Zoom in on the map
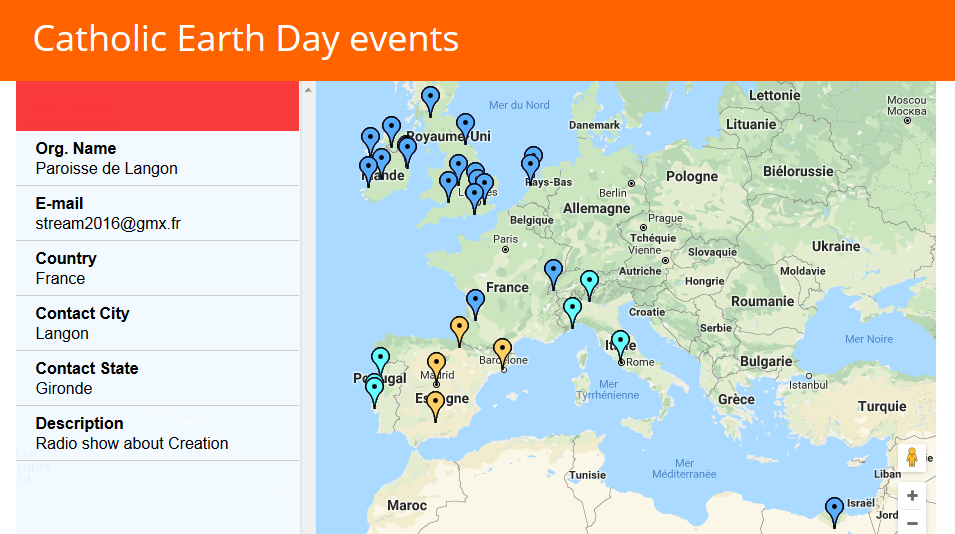The width and height of the screenshot is (955, 534). click(912, 496)
